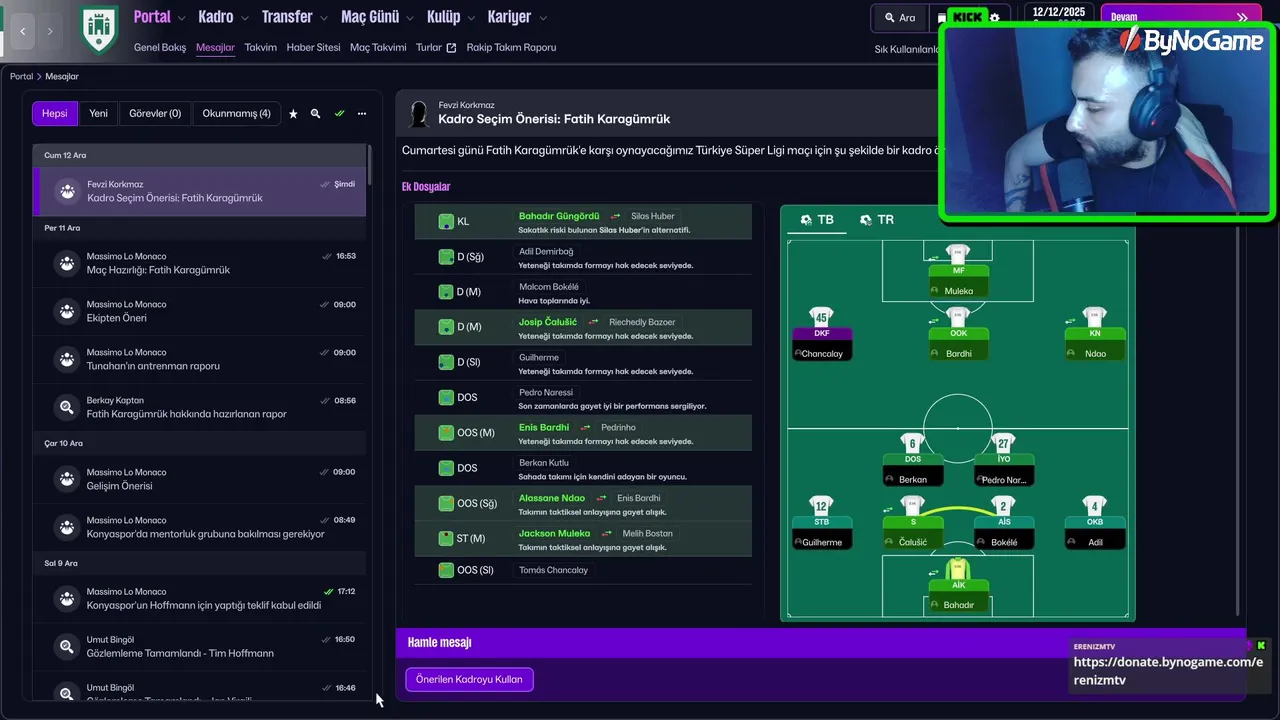Expand the Maç Günü menu chevron

[x=408, y=17]
